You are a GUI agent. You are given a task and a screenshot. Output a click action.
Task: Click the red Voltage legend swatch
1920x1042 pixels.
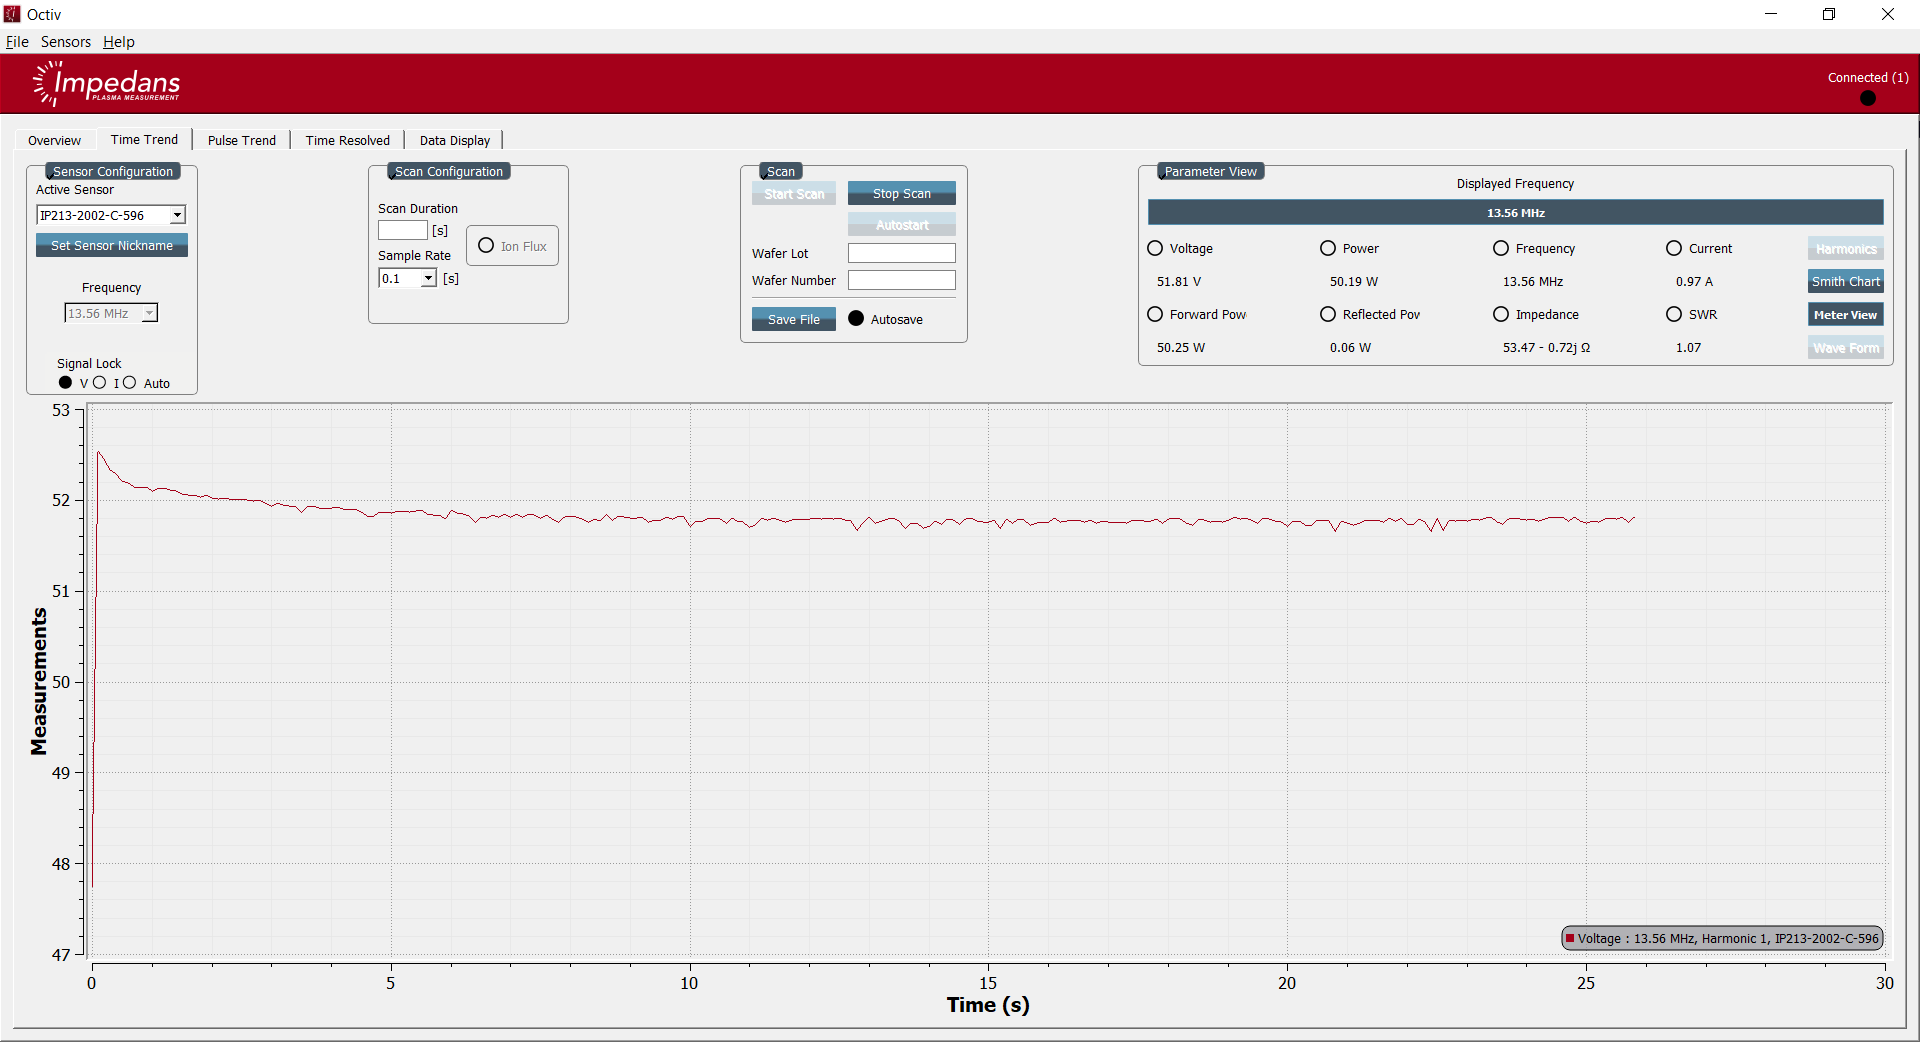pyautogui.click(x=1570, y=938)
